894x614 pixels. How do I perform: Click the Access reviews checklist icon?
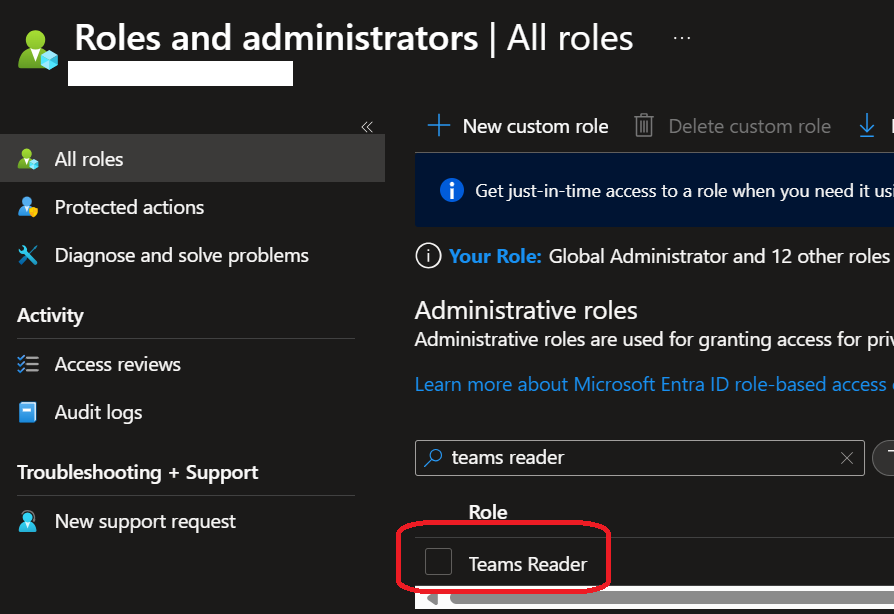pyautogui.click(x=28, y=364)
